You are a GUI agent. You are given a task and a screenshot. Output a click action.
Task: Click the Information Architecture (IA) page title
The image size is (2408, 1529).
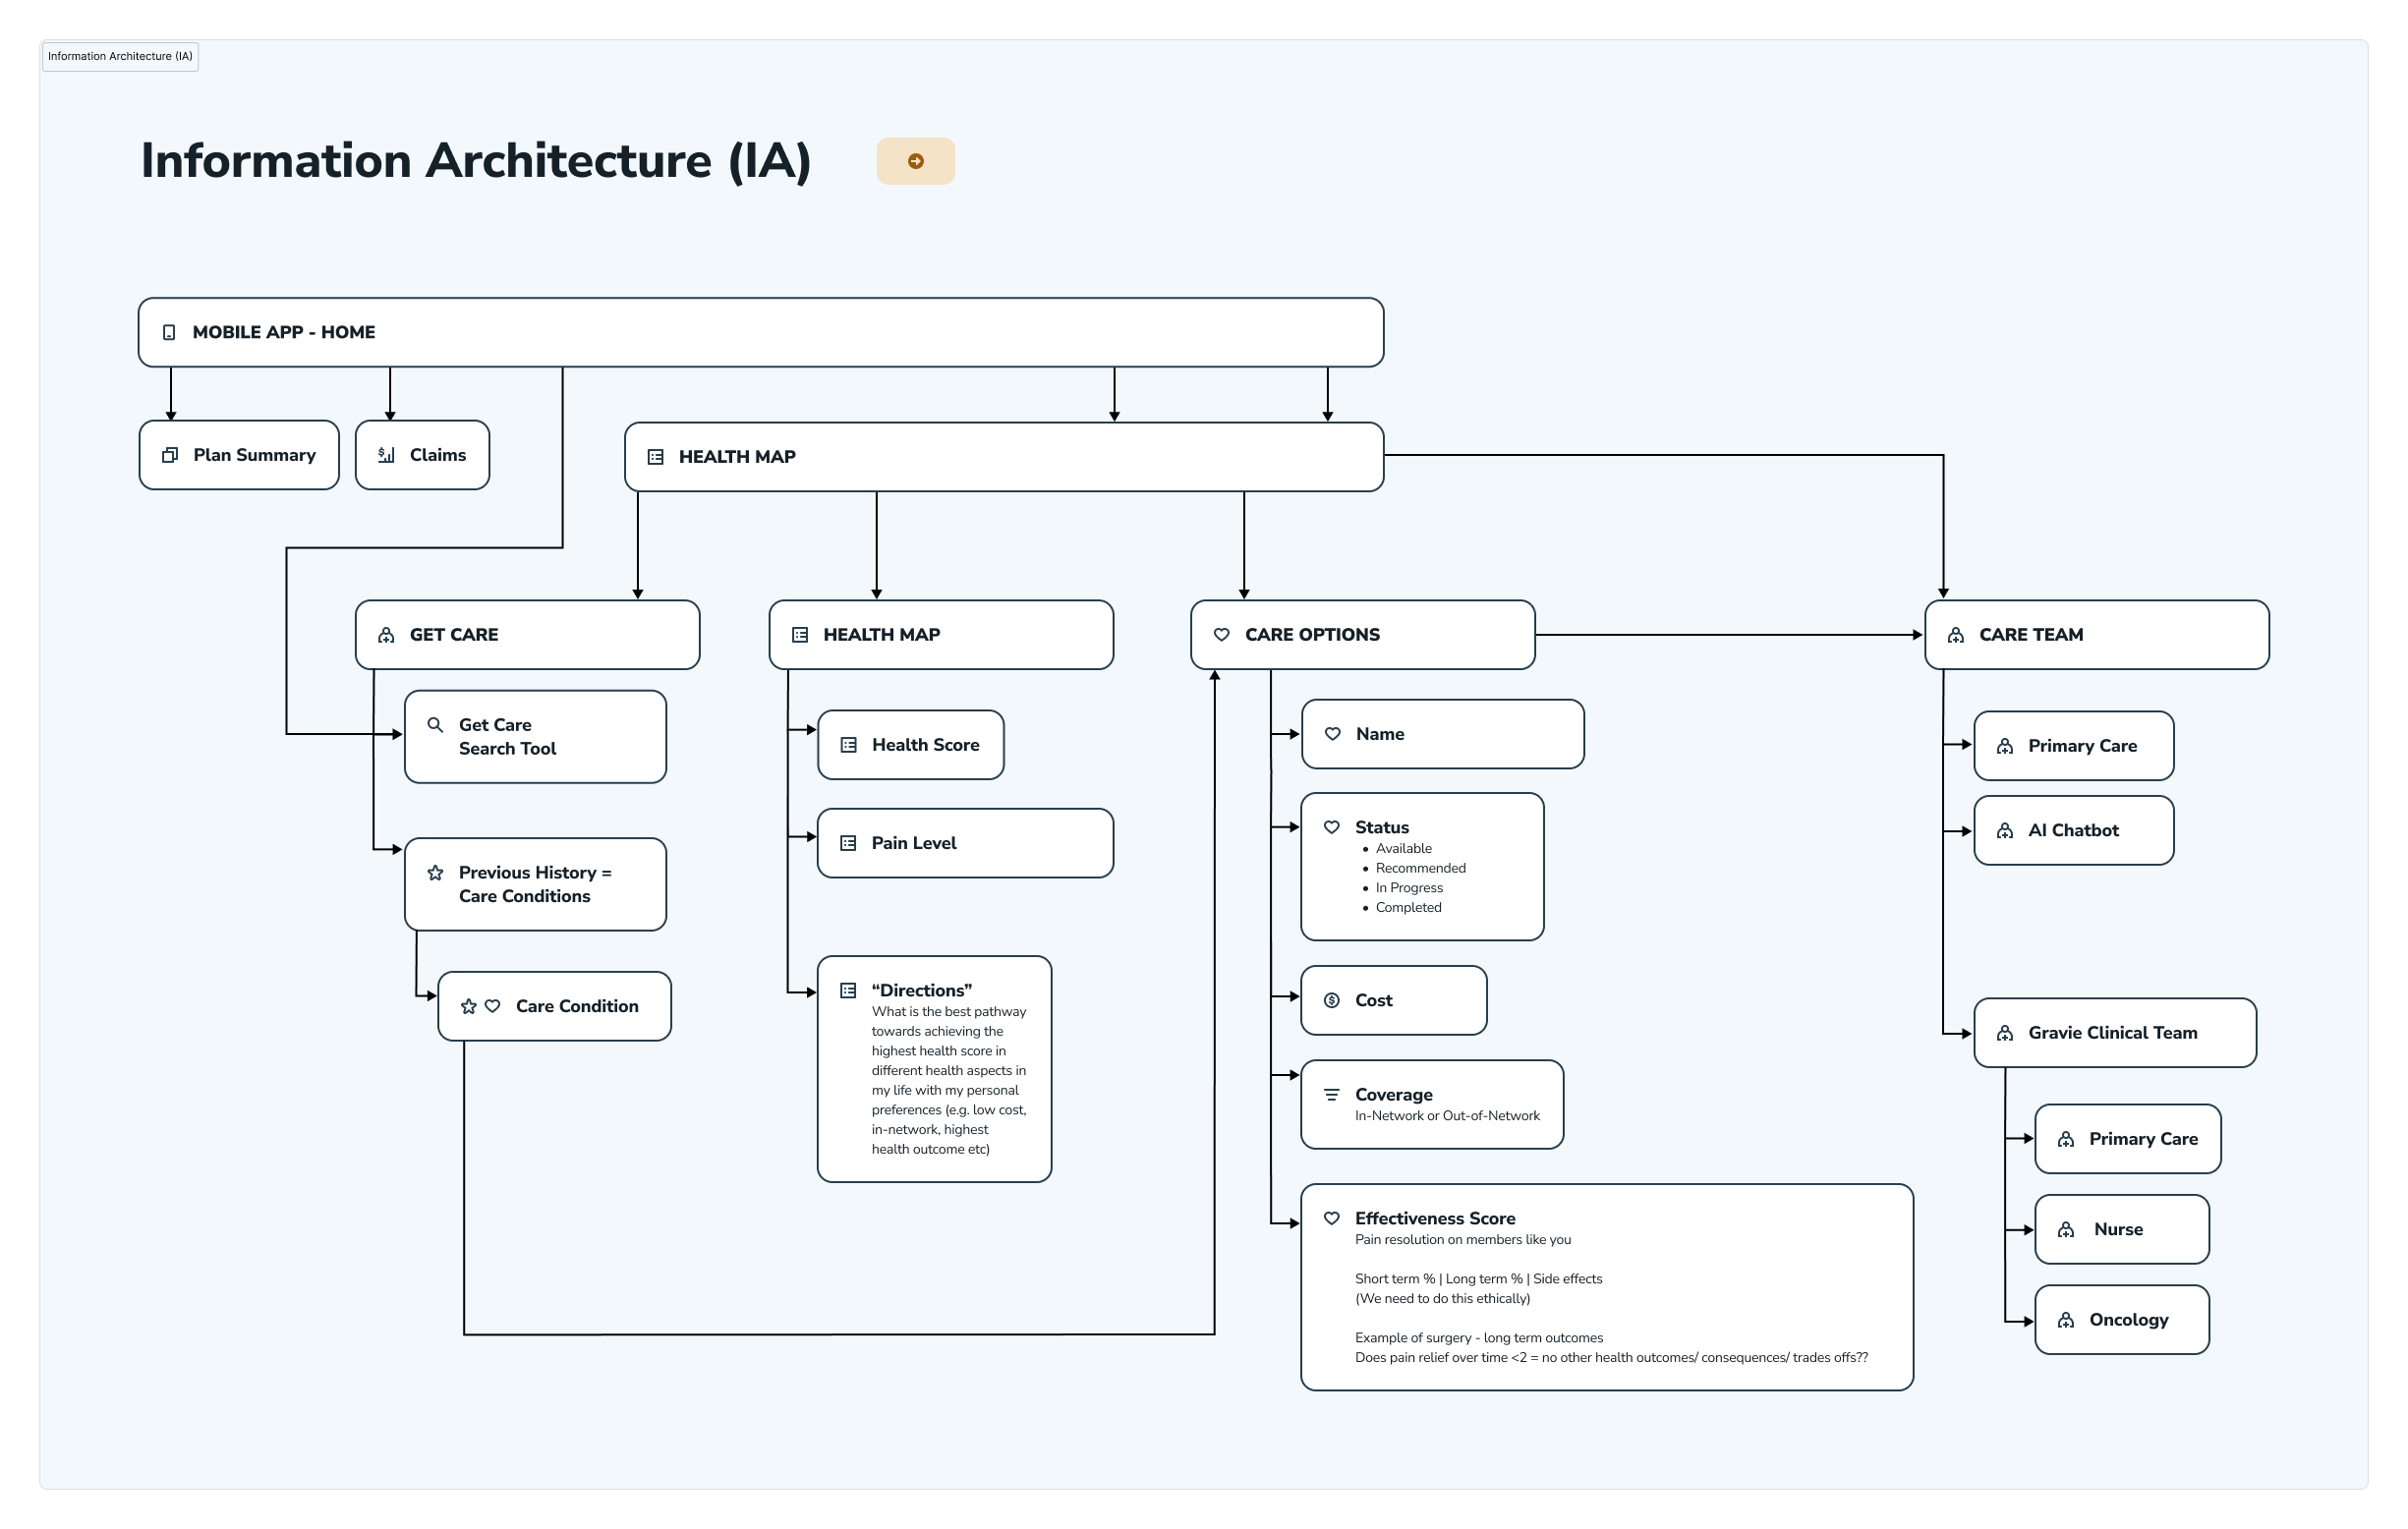(x=476, y=161)
